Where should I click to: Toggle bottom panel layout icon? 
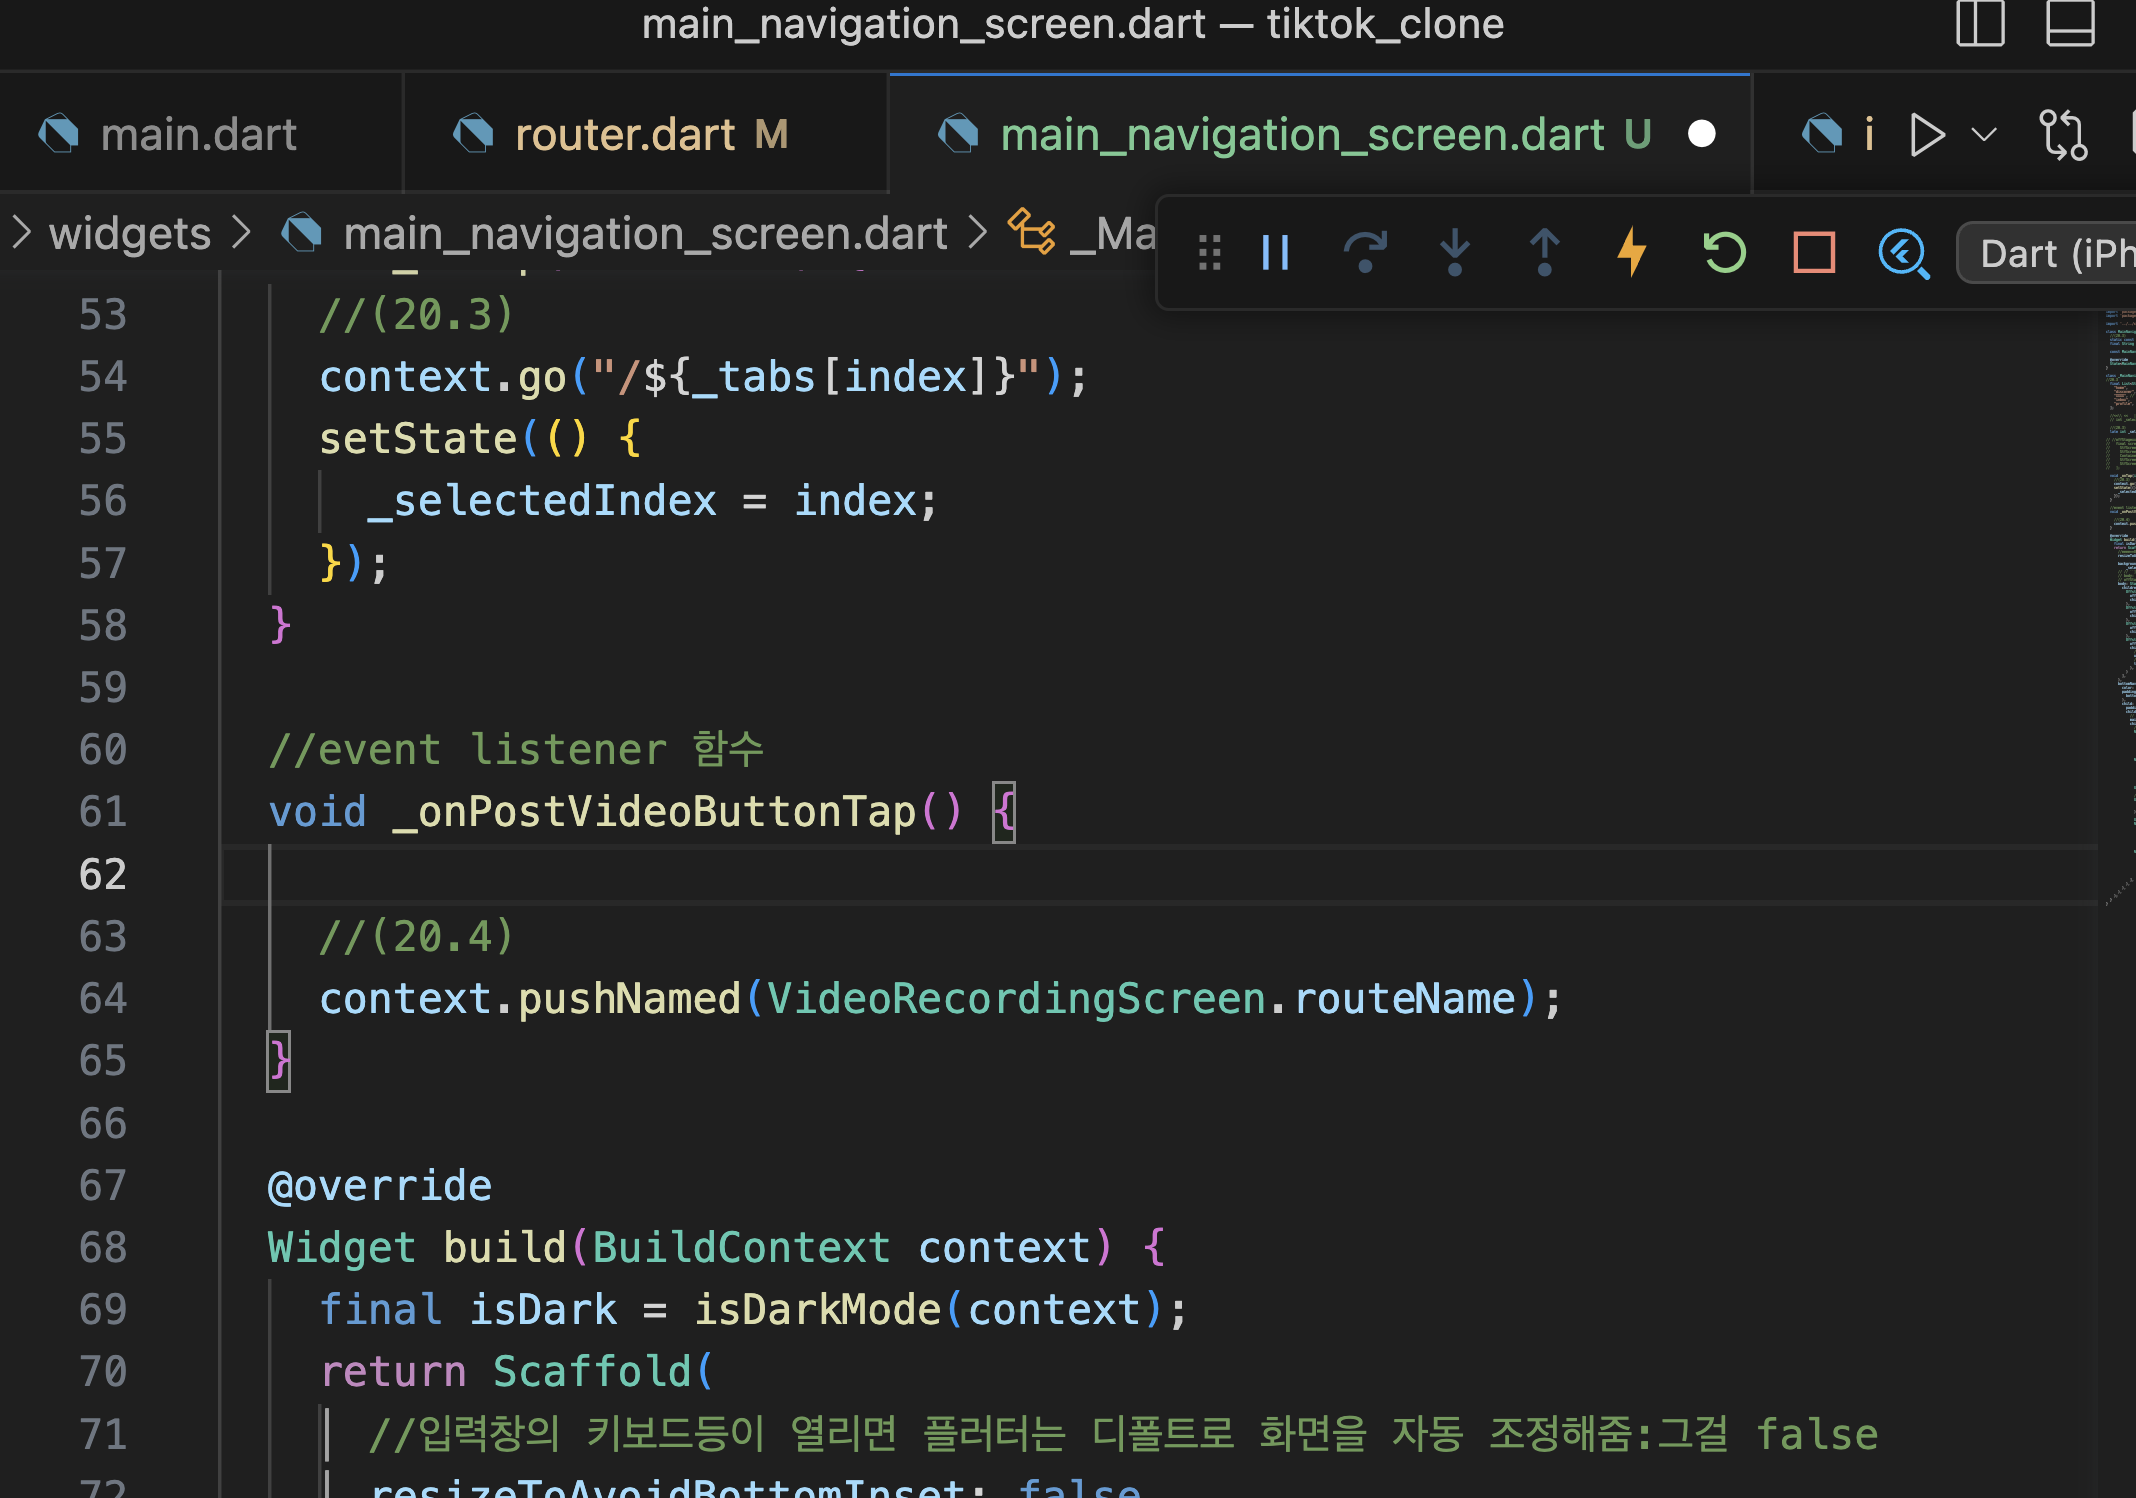click(x=2070, y=24)
